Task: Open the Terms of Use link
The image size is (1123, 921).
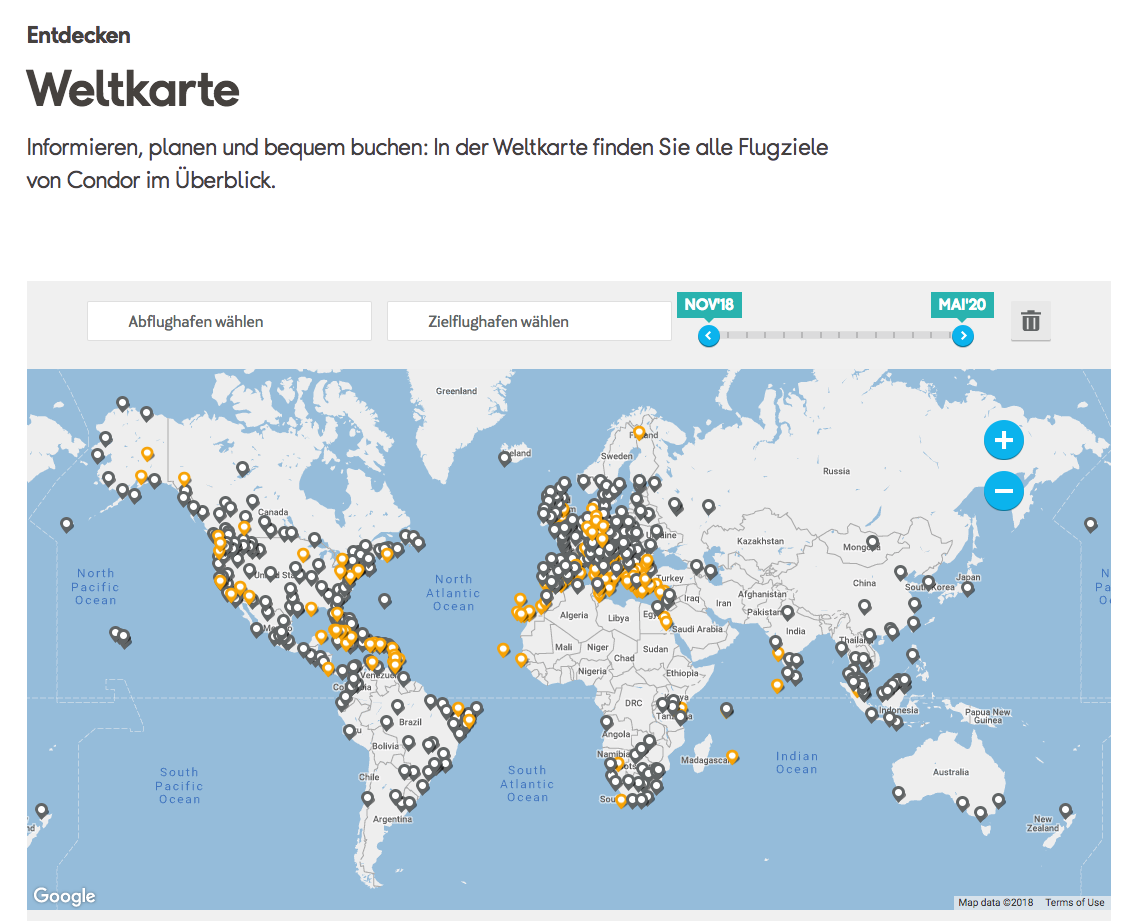Action: (x=1077, y=902)
